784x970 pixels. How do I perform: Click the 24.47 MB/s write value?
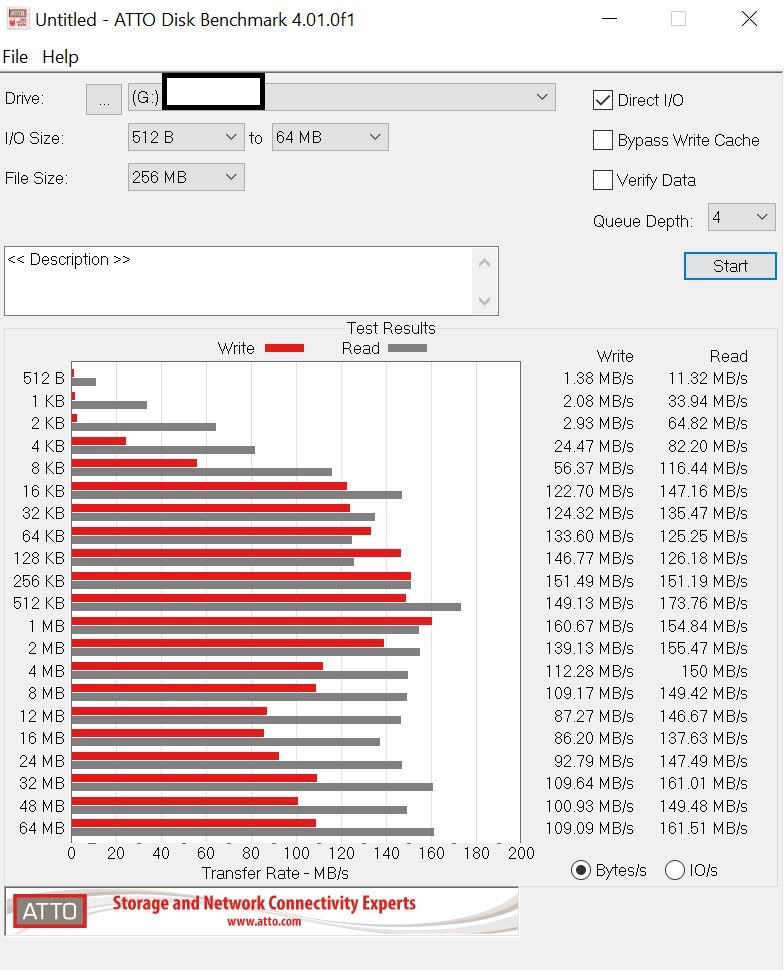(x=593, y=446)
